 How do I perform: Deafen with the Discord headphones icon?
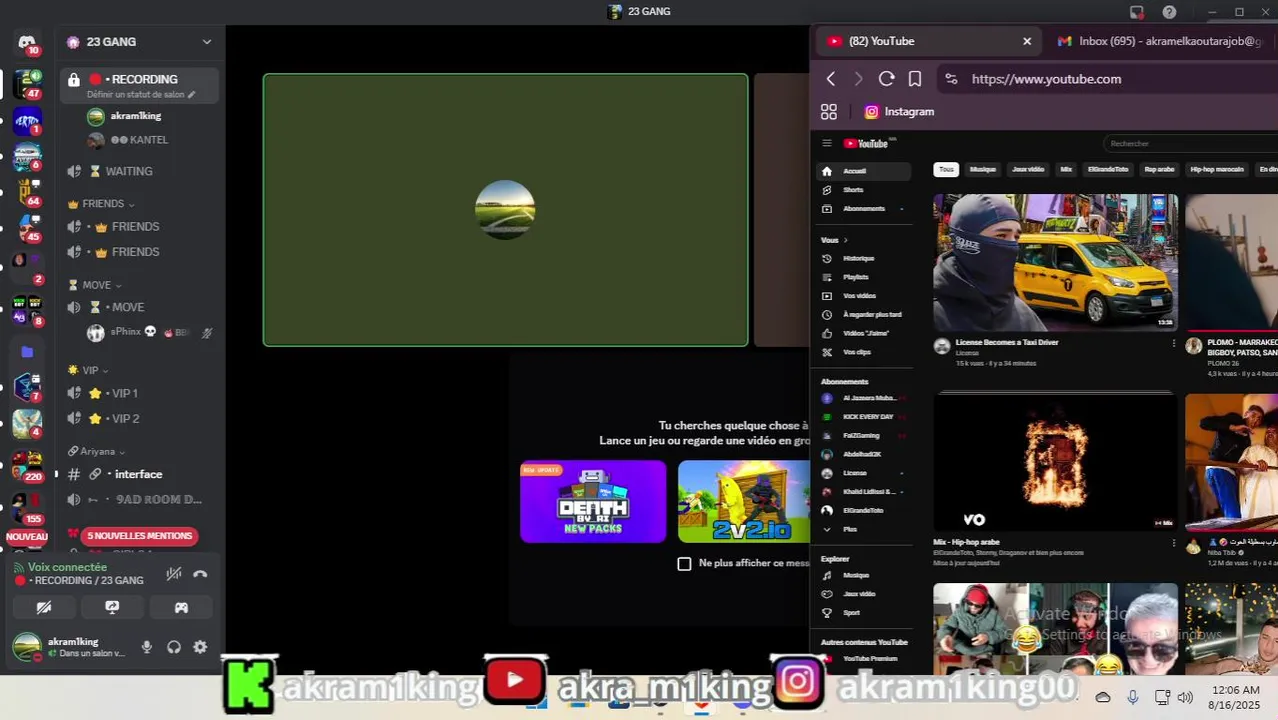pos(174,647)
